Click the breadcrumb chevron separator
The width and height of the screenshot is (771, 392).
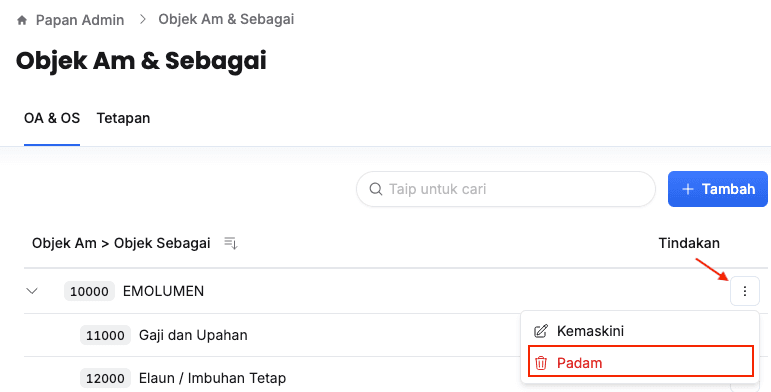pos(143,19)
